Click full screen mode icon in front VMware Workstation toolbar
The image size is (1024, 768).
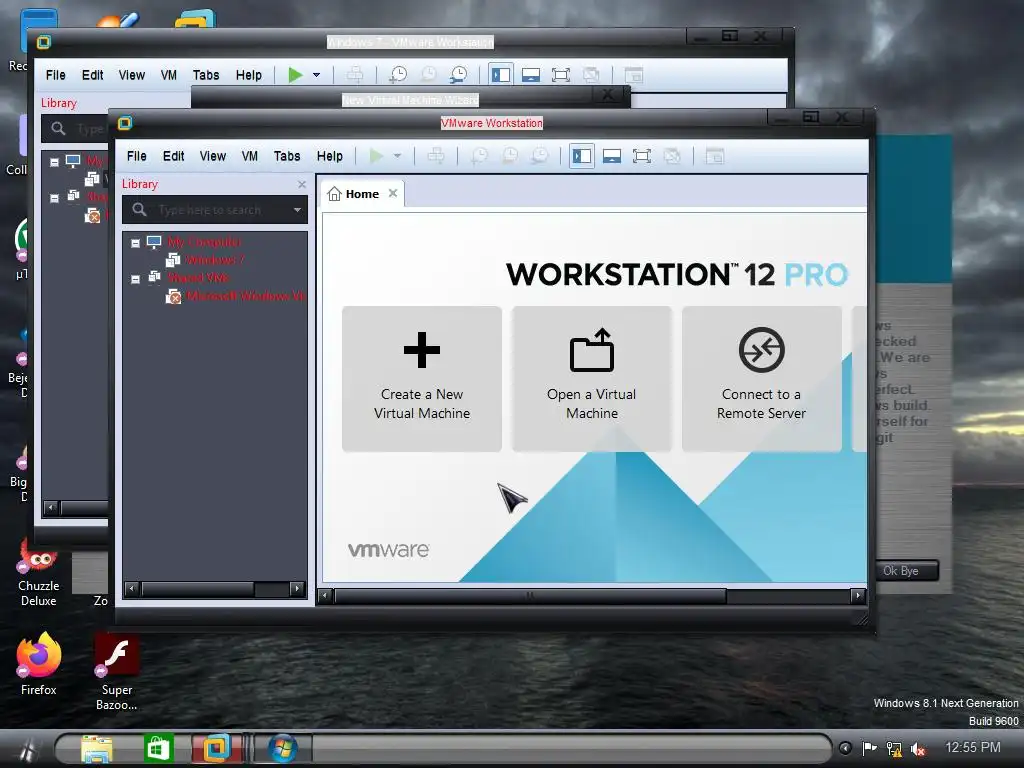(642, 156)
